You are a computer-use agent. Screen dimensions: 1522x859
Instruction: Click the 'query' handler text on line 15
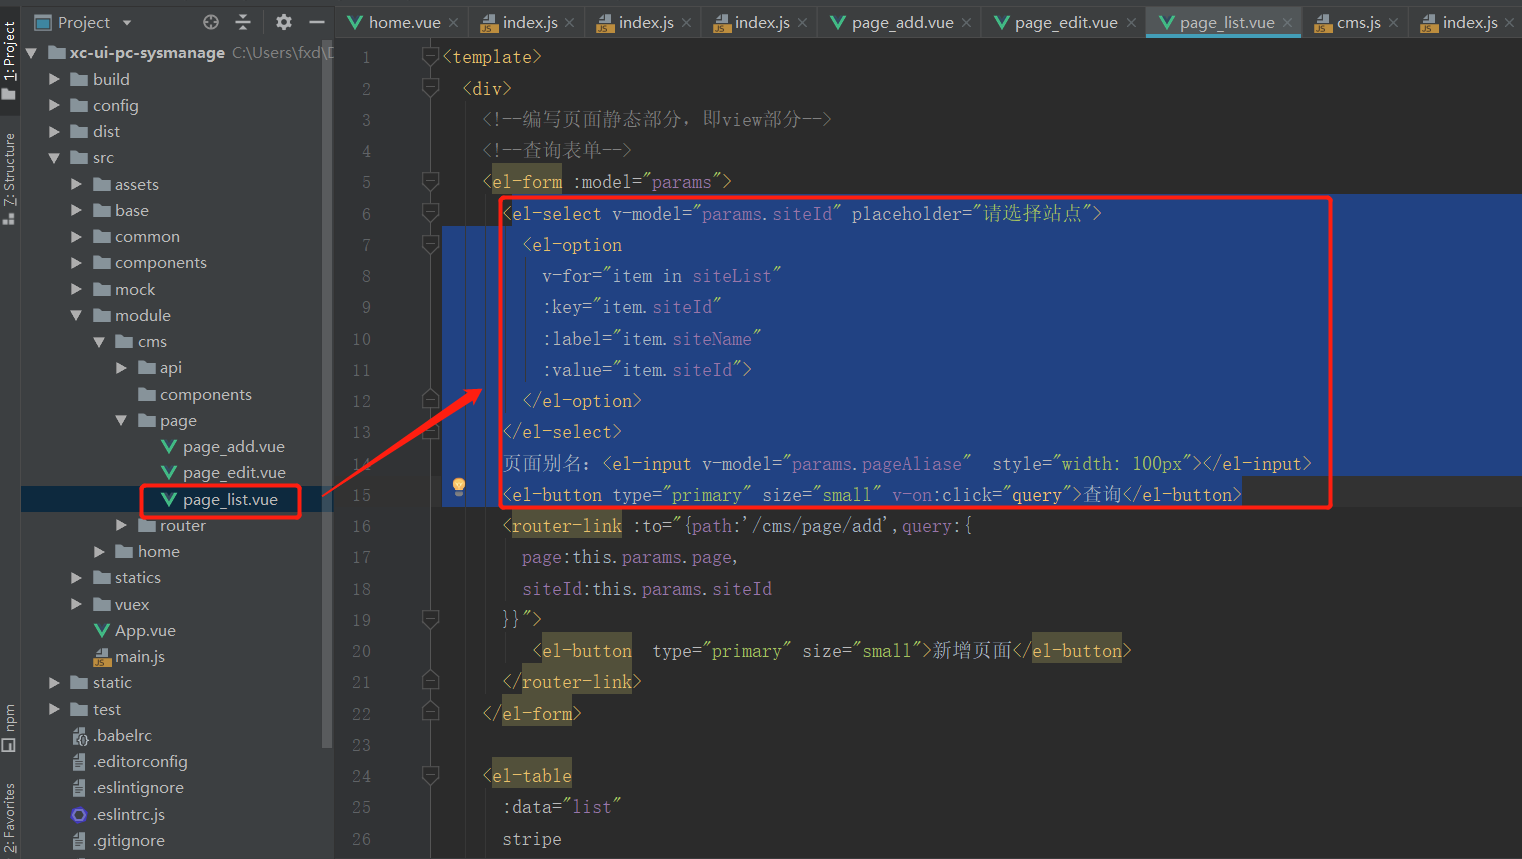[1036, 495]
